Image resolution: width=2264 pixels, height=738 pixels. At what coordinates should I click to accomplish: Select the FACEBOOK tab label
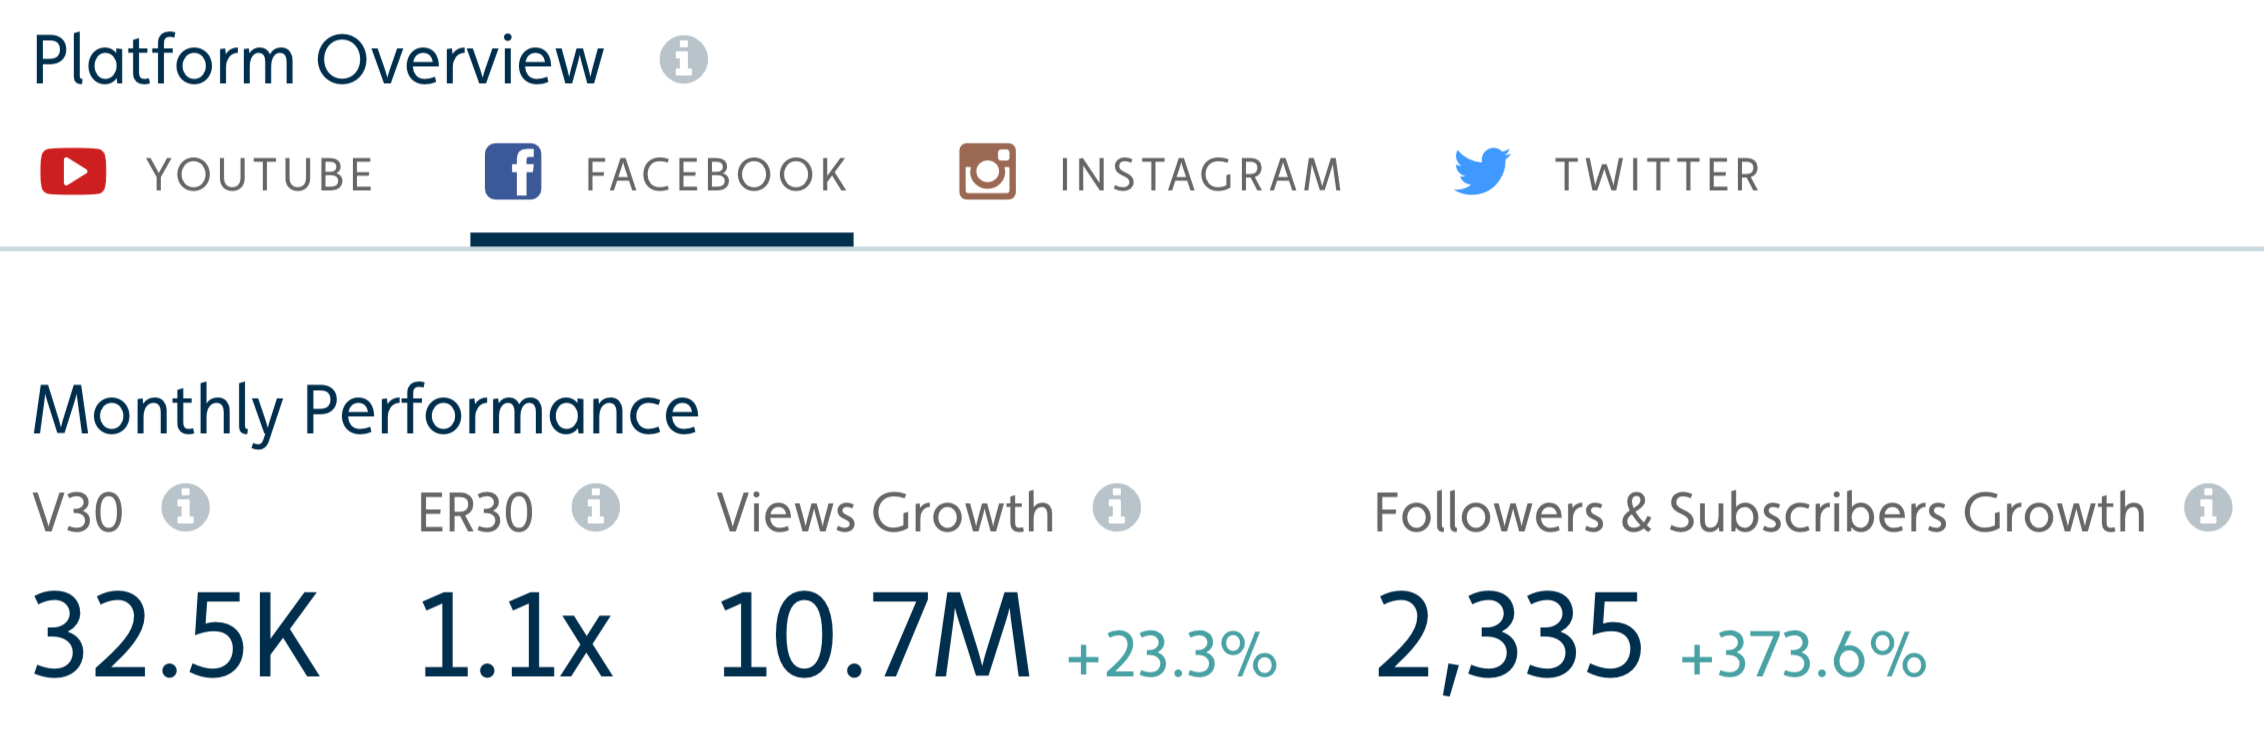click(717, 175)
